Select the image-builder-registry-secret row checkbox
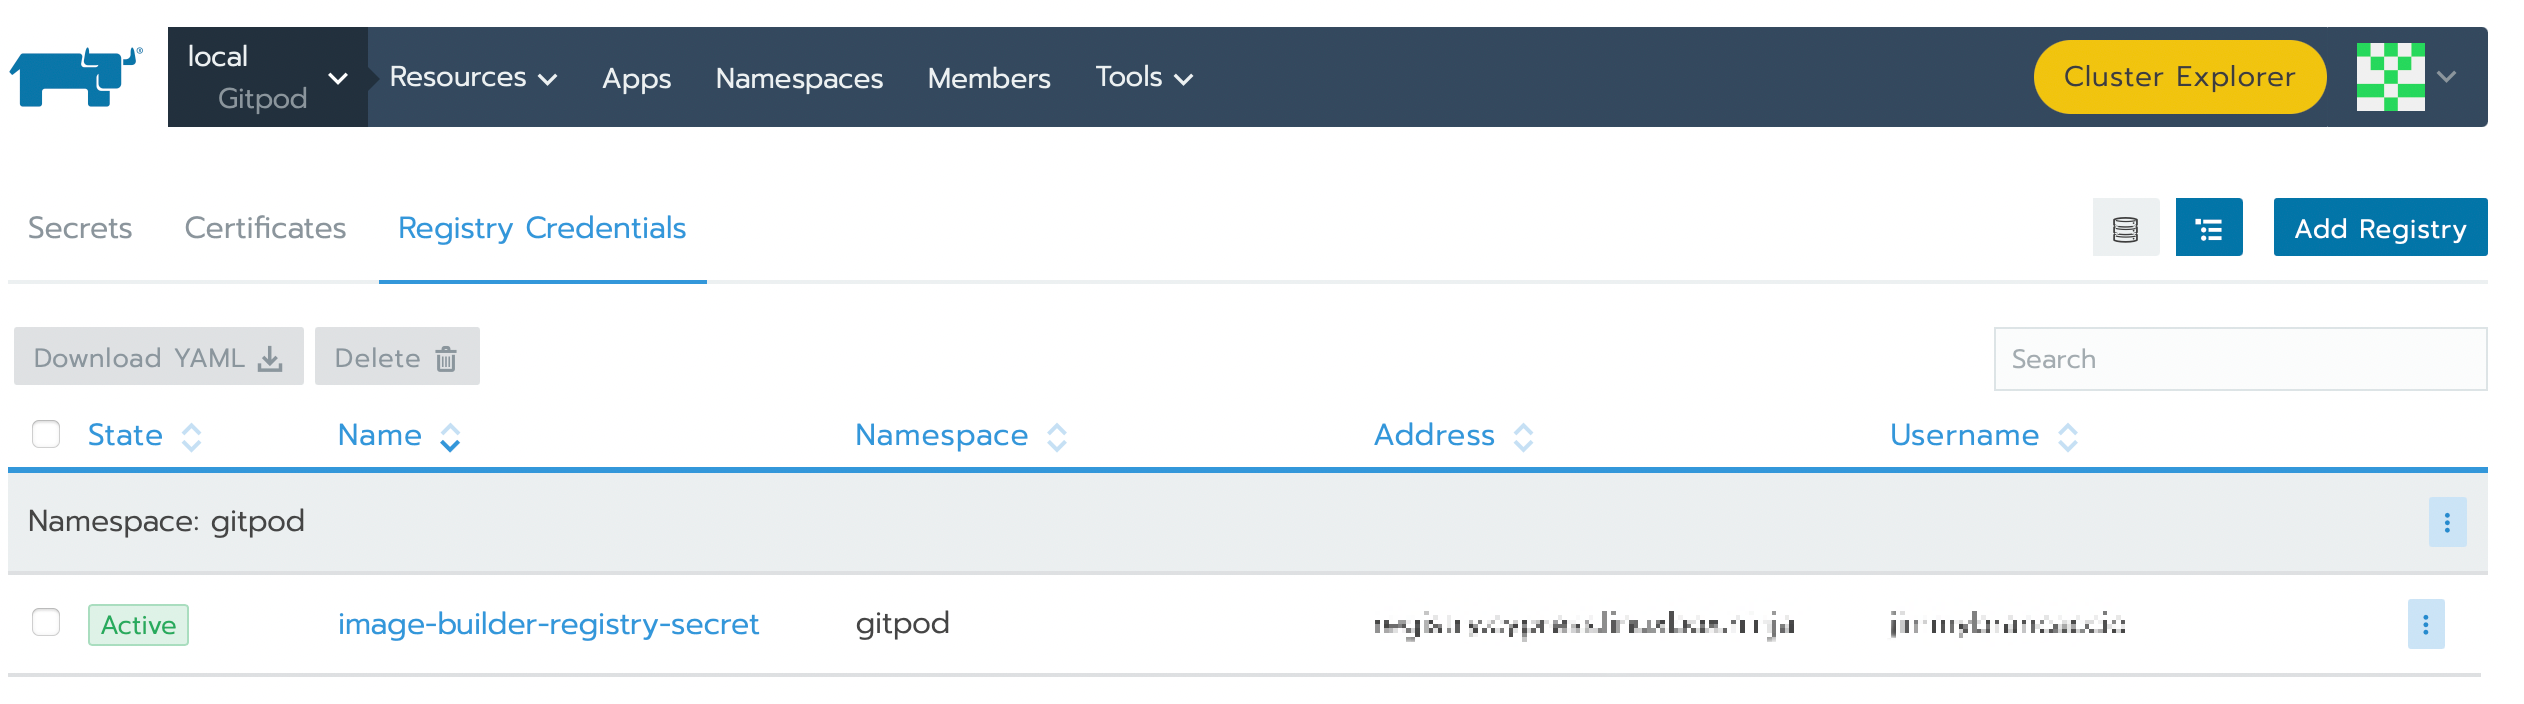 click(46, 622)
